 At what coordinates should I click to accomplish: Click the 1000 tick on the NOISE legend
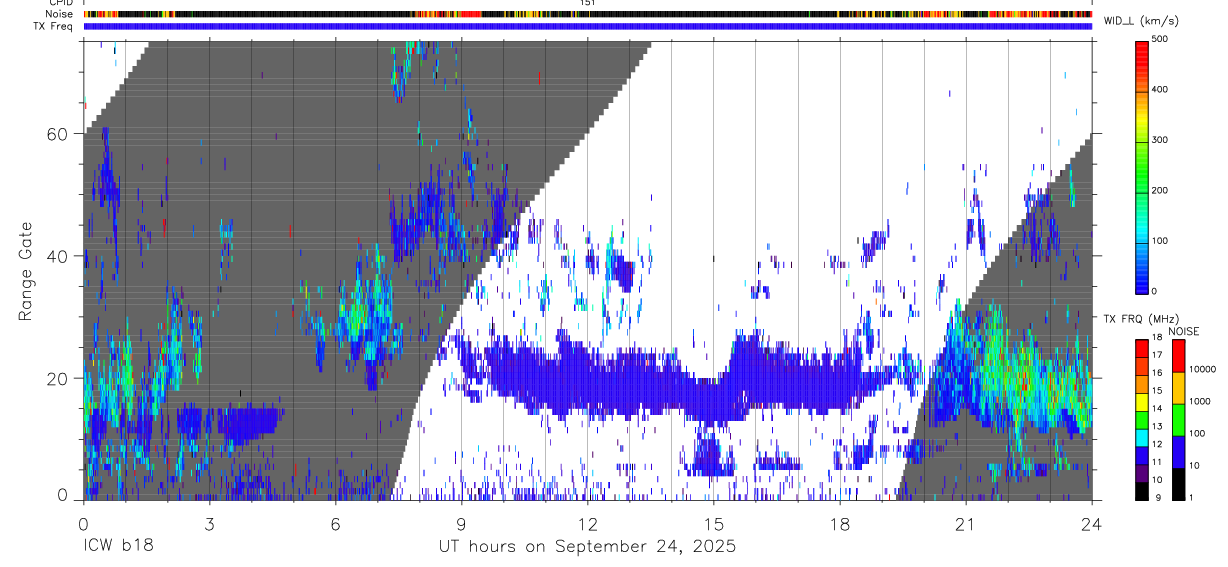(x=1199, y=402)
